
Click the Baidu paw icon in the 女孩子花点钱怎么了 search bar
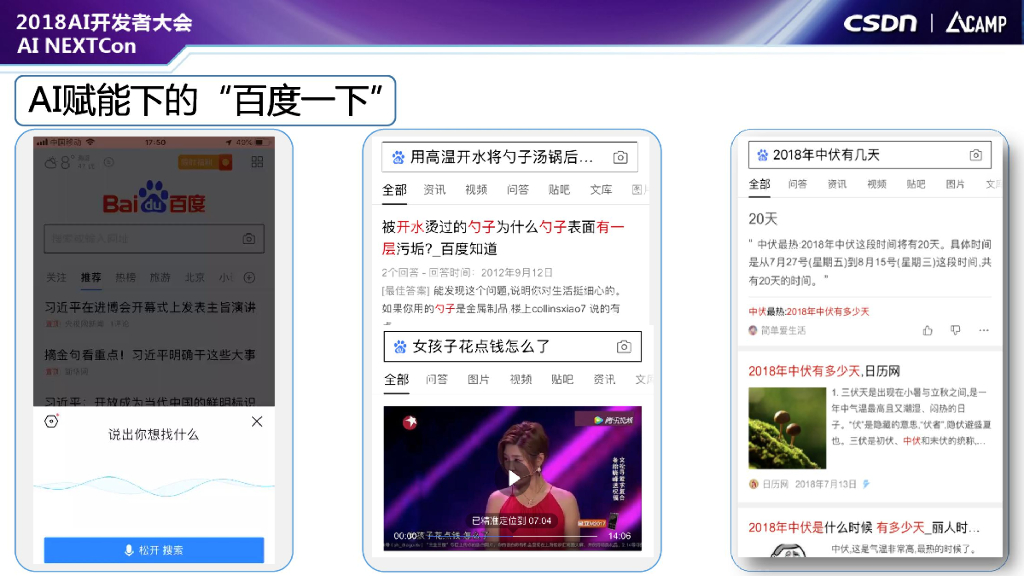(400, 347)
